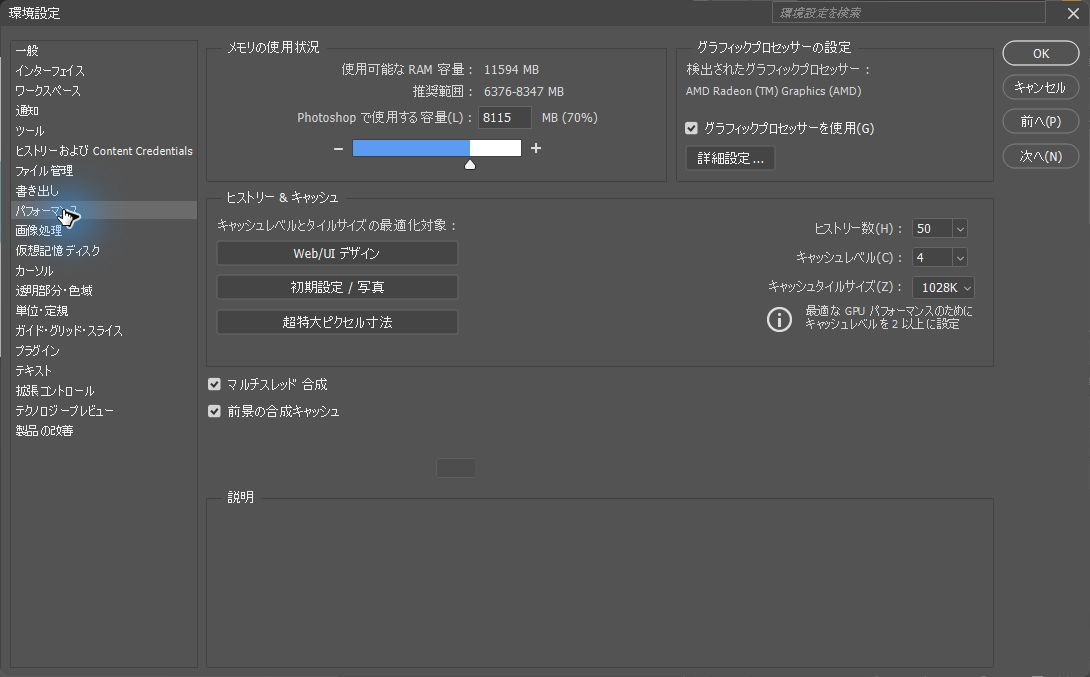Screen dimensions: 1090x677
Task: Click Web/UI デザイン optimization button
Action: [x=337, y=254]
